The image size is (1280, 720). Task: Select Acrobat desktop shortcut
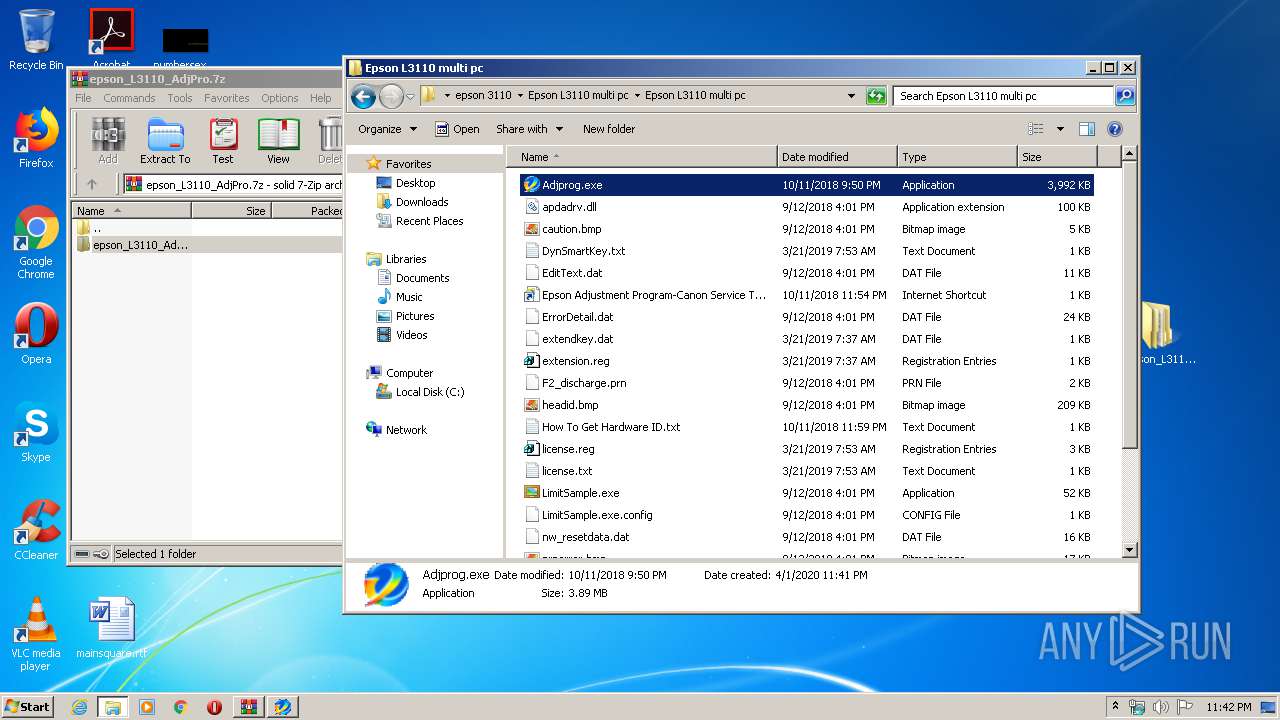(x=111, y=38)
